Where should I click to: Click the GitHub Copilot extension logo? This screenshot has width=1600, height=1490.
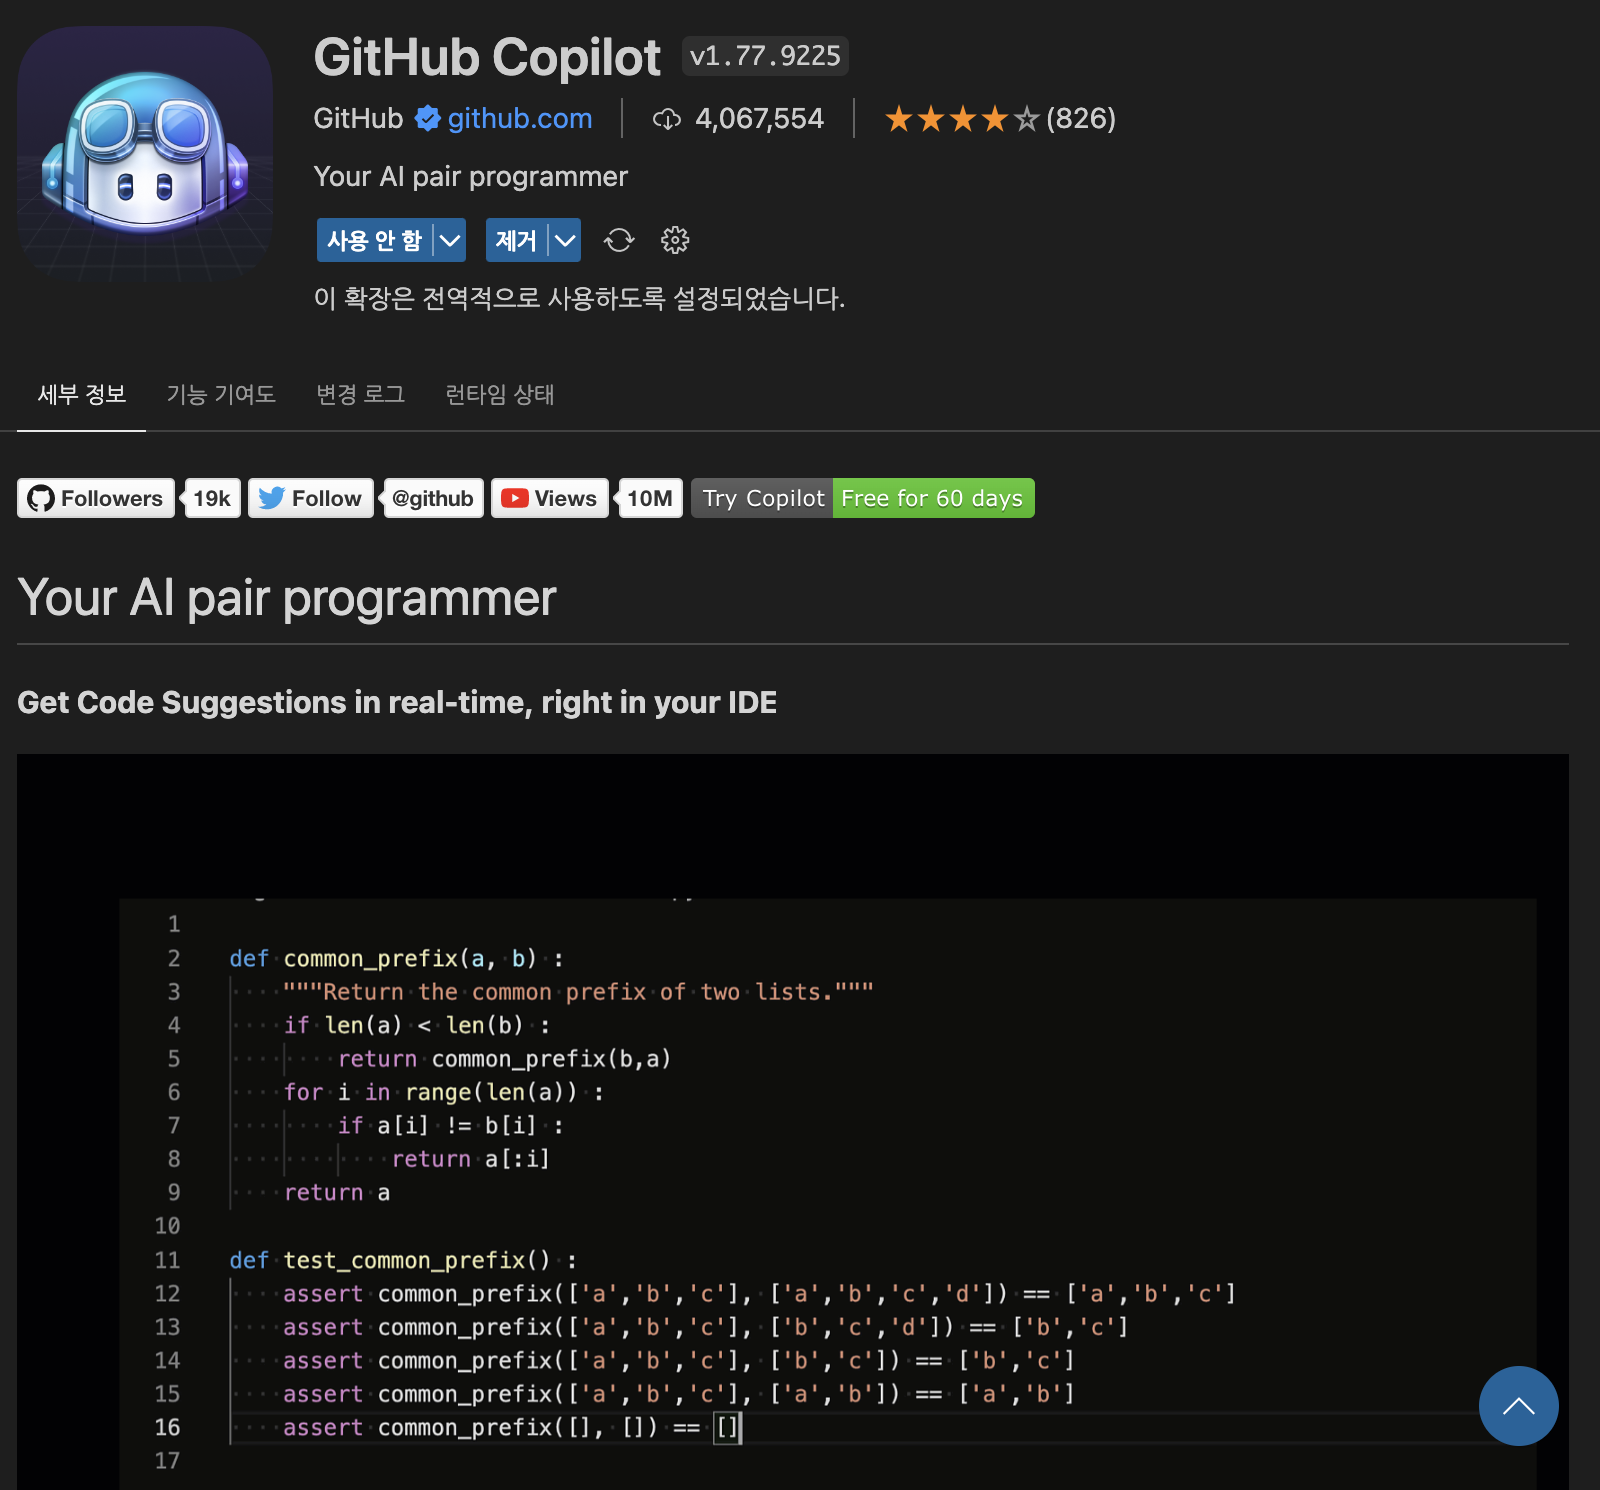[x=145, y=154]
